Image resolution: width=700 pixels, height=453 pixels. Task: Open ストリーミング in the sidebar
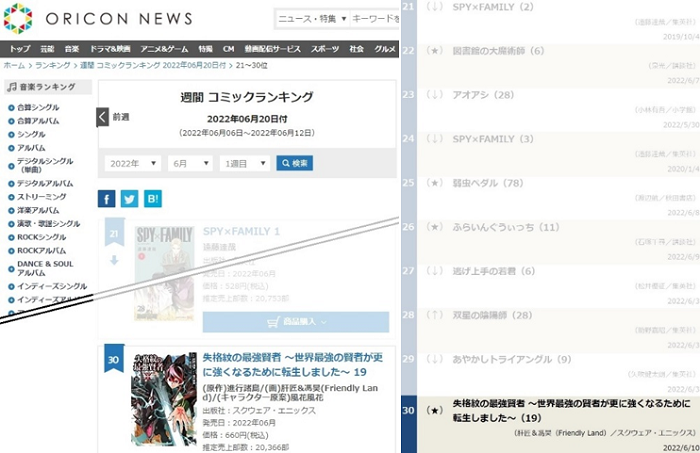pos(42,197)
